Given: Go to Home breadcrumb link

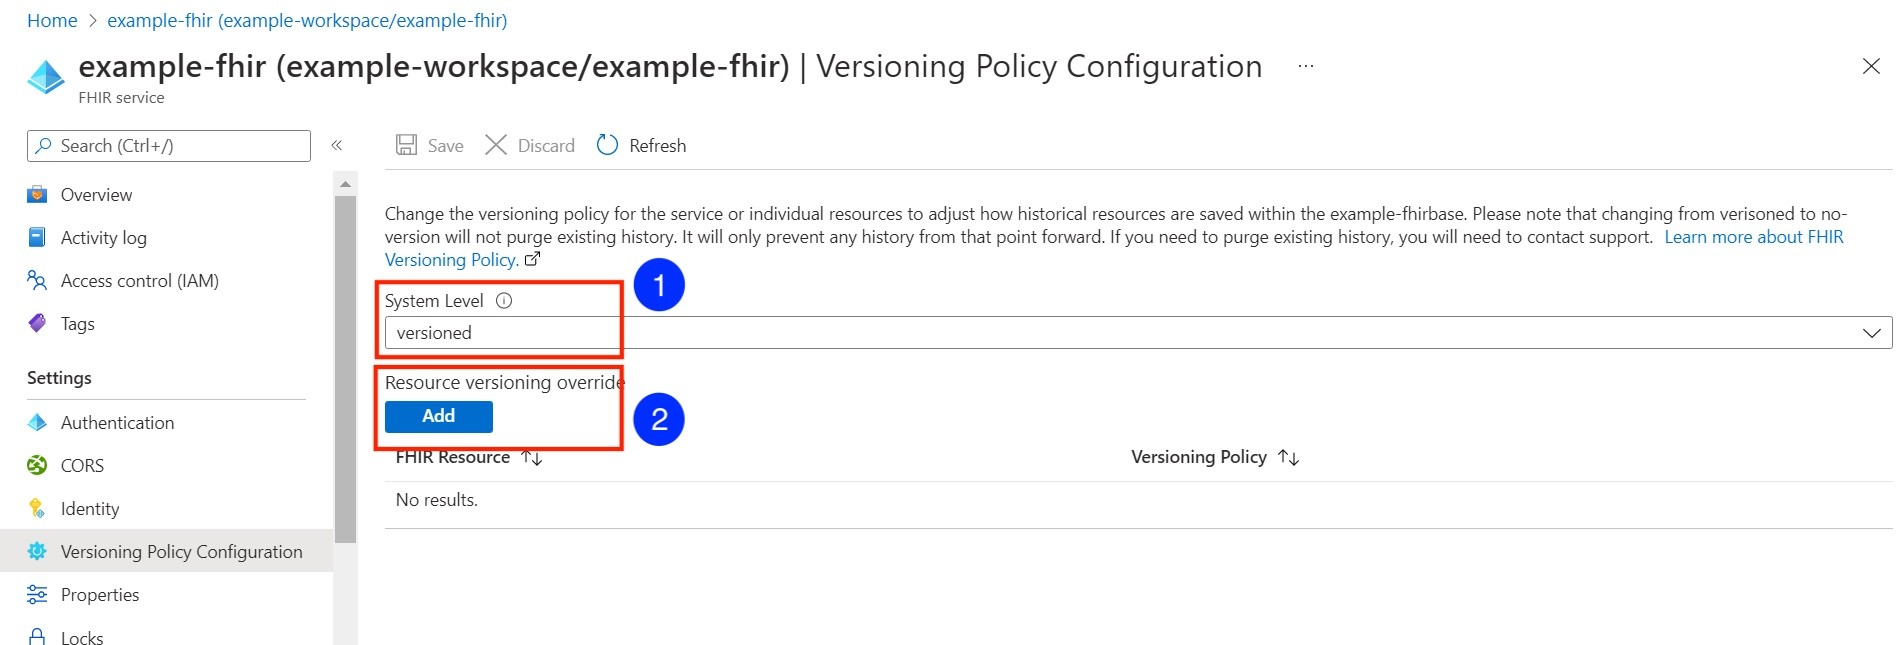Looking at the screenshot, I should pos(52,21).
